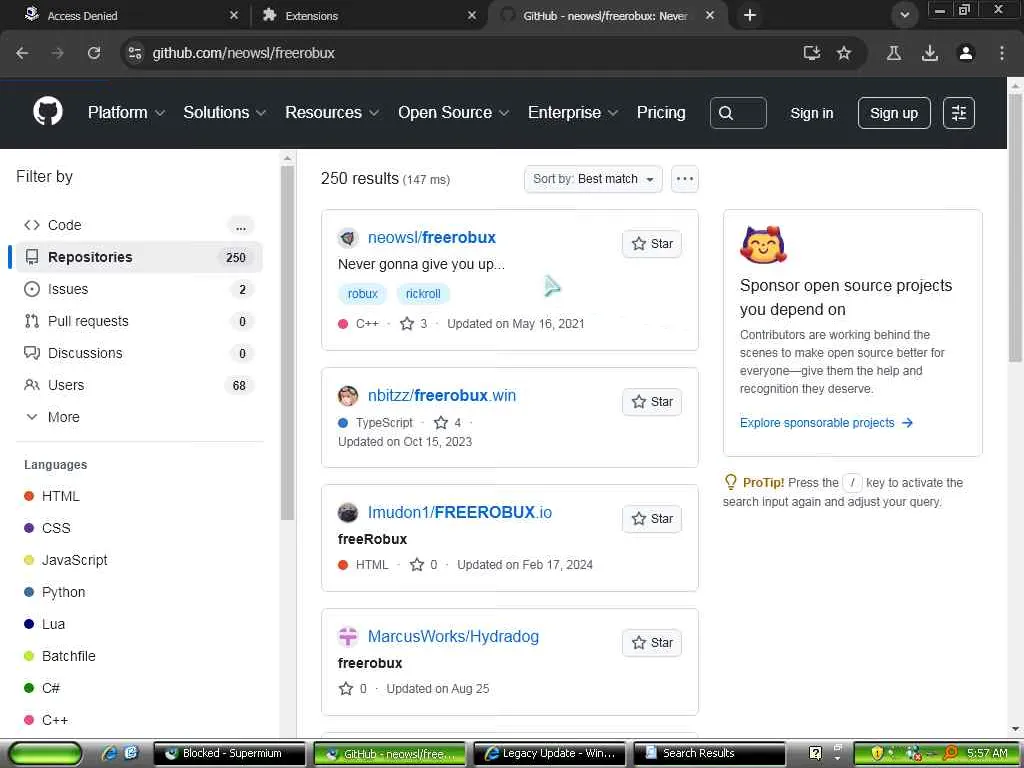Filter by the Python language
Image resolution: width=1024 pixels, height=768 pixels.
tap(63, 592)
